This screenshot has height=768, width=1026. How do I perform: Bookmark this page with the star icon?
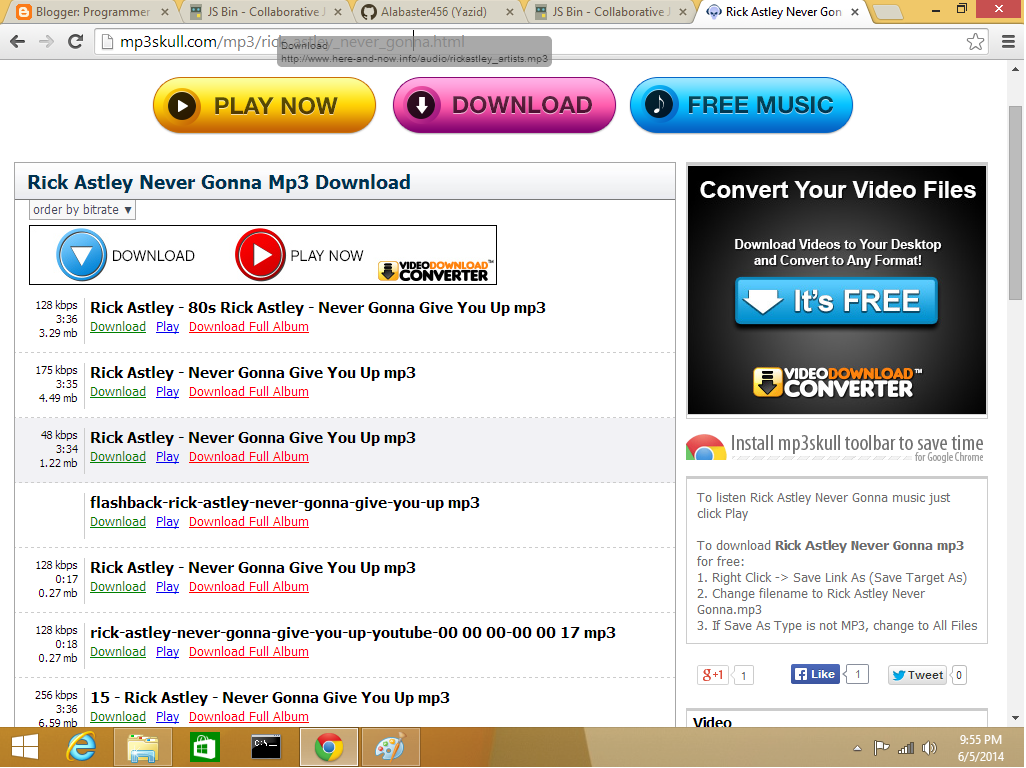975,42
